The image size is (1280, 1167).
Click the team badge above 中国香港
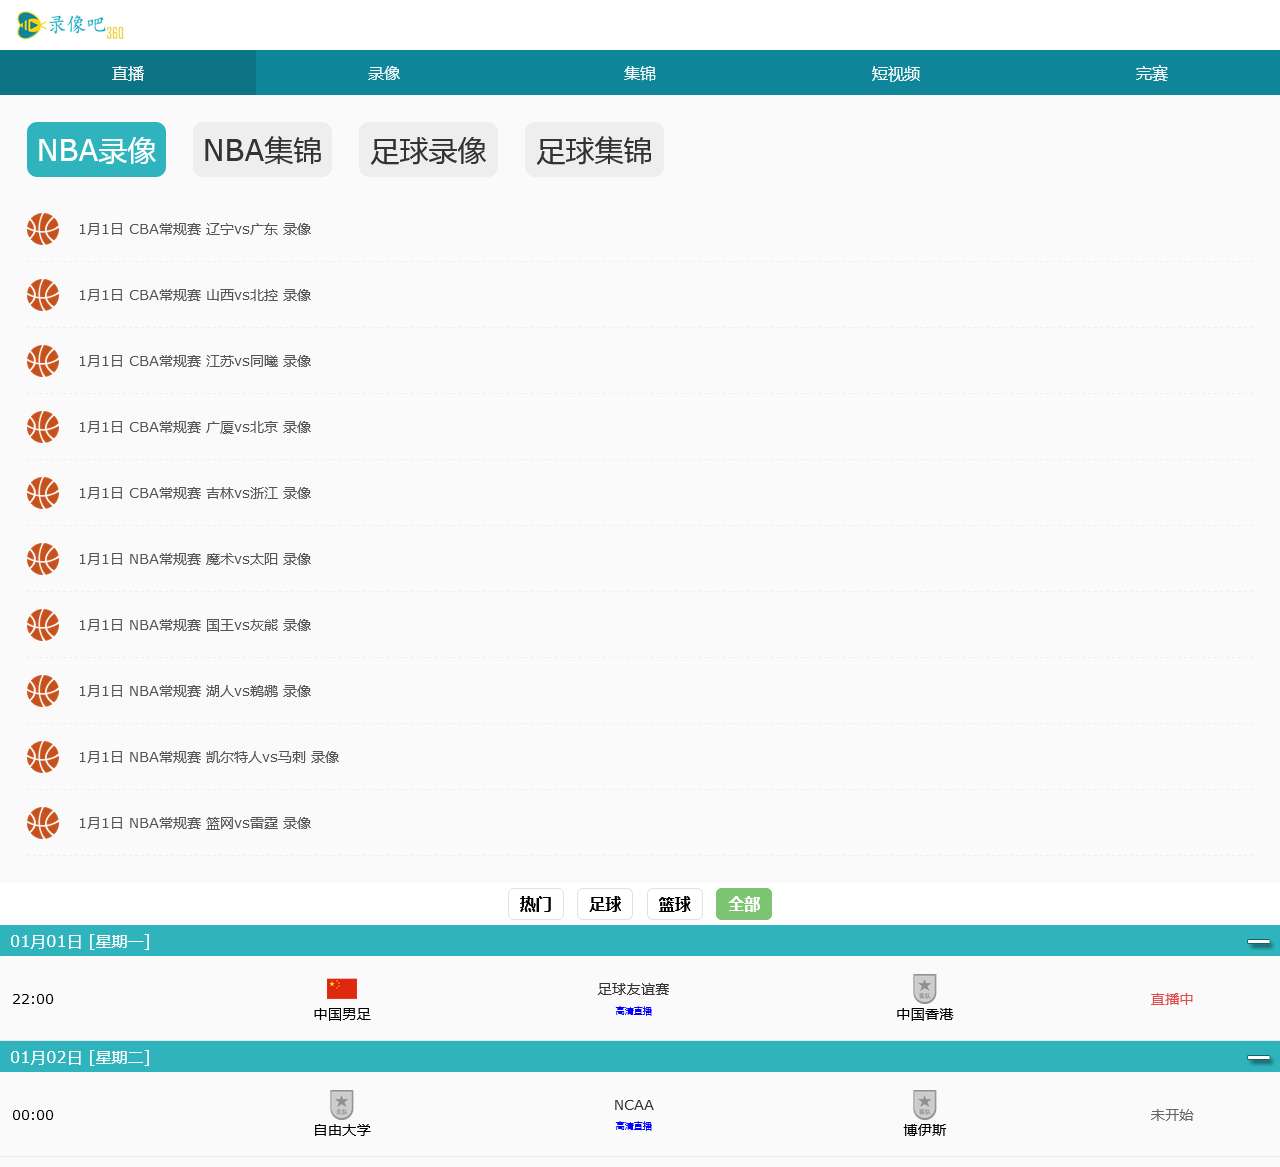coord(925,988)
